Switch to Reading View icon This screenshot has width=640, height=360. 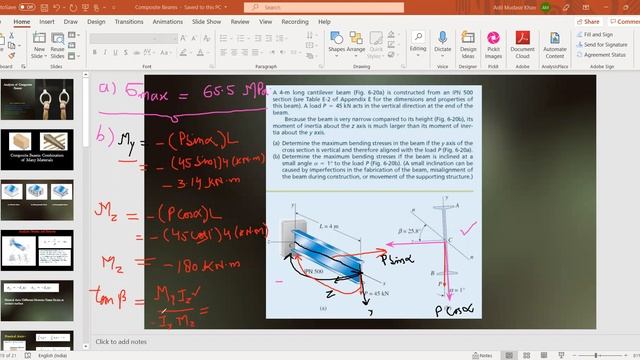click(544, 356)
